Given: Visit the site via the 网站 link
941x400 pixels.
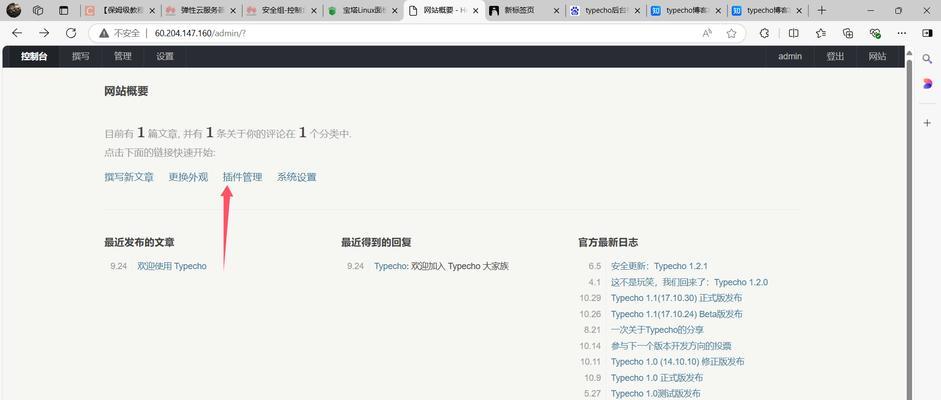Looking at the screenshot, I should click(877, 56).
